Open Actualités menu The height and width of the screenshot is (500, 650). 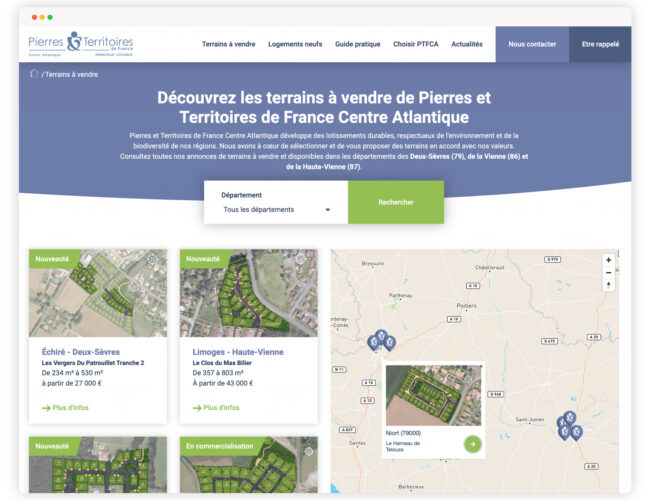tap(467, 44)
